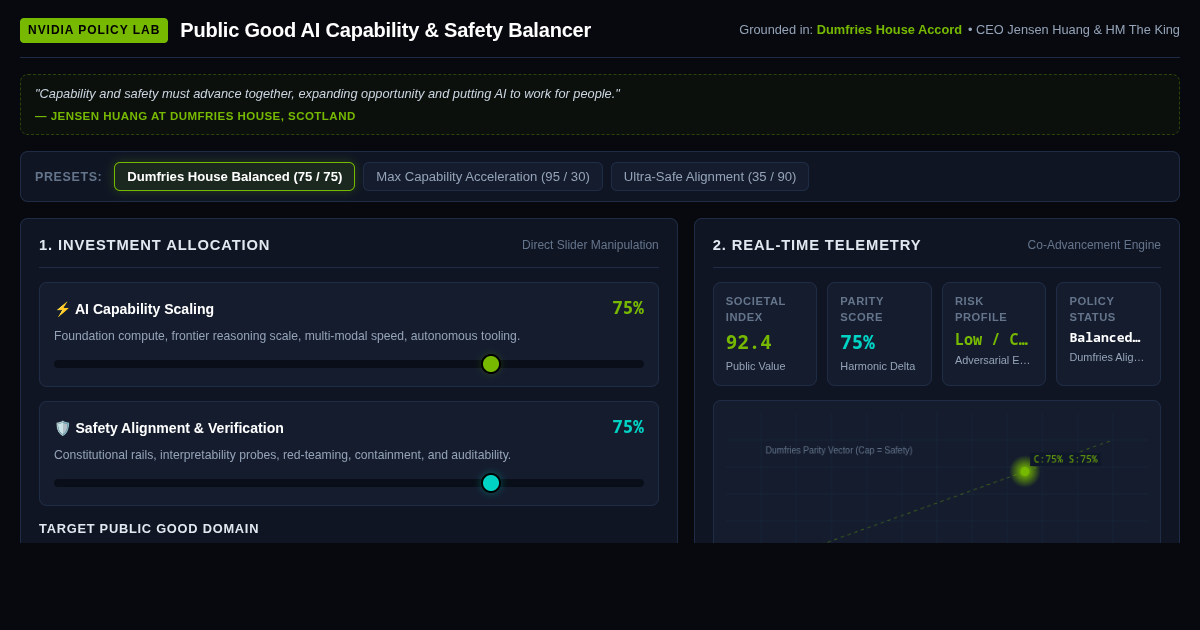Image resolution: width=1200 pixels, height=630 pixels.
Task: Click the 'Direct Slider Manipulation' label
Action: pos(590,245)
